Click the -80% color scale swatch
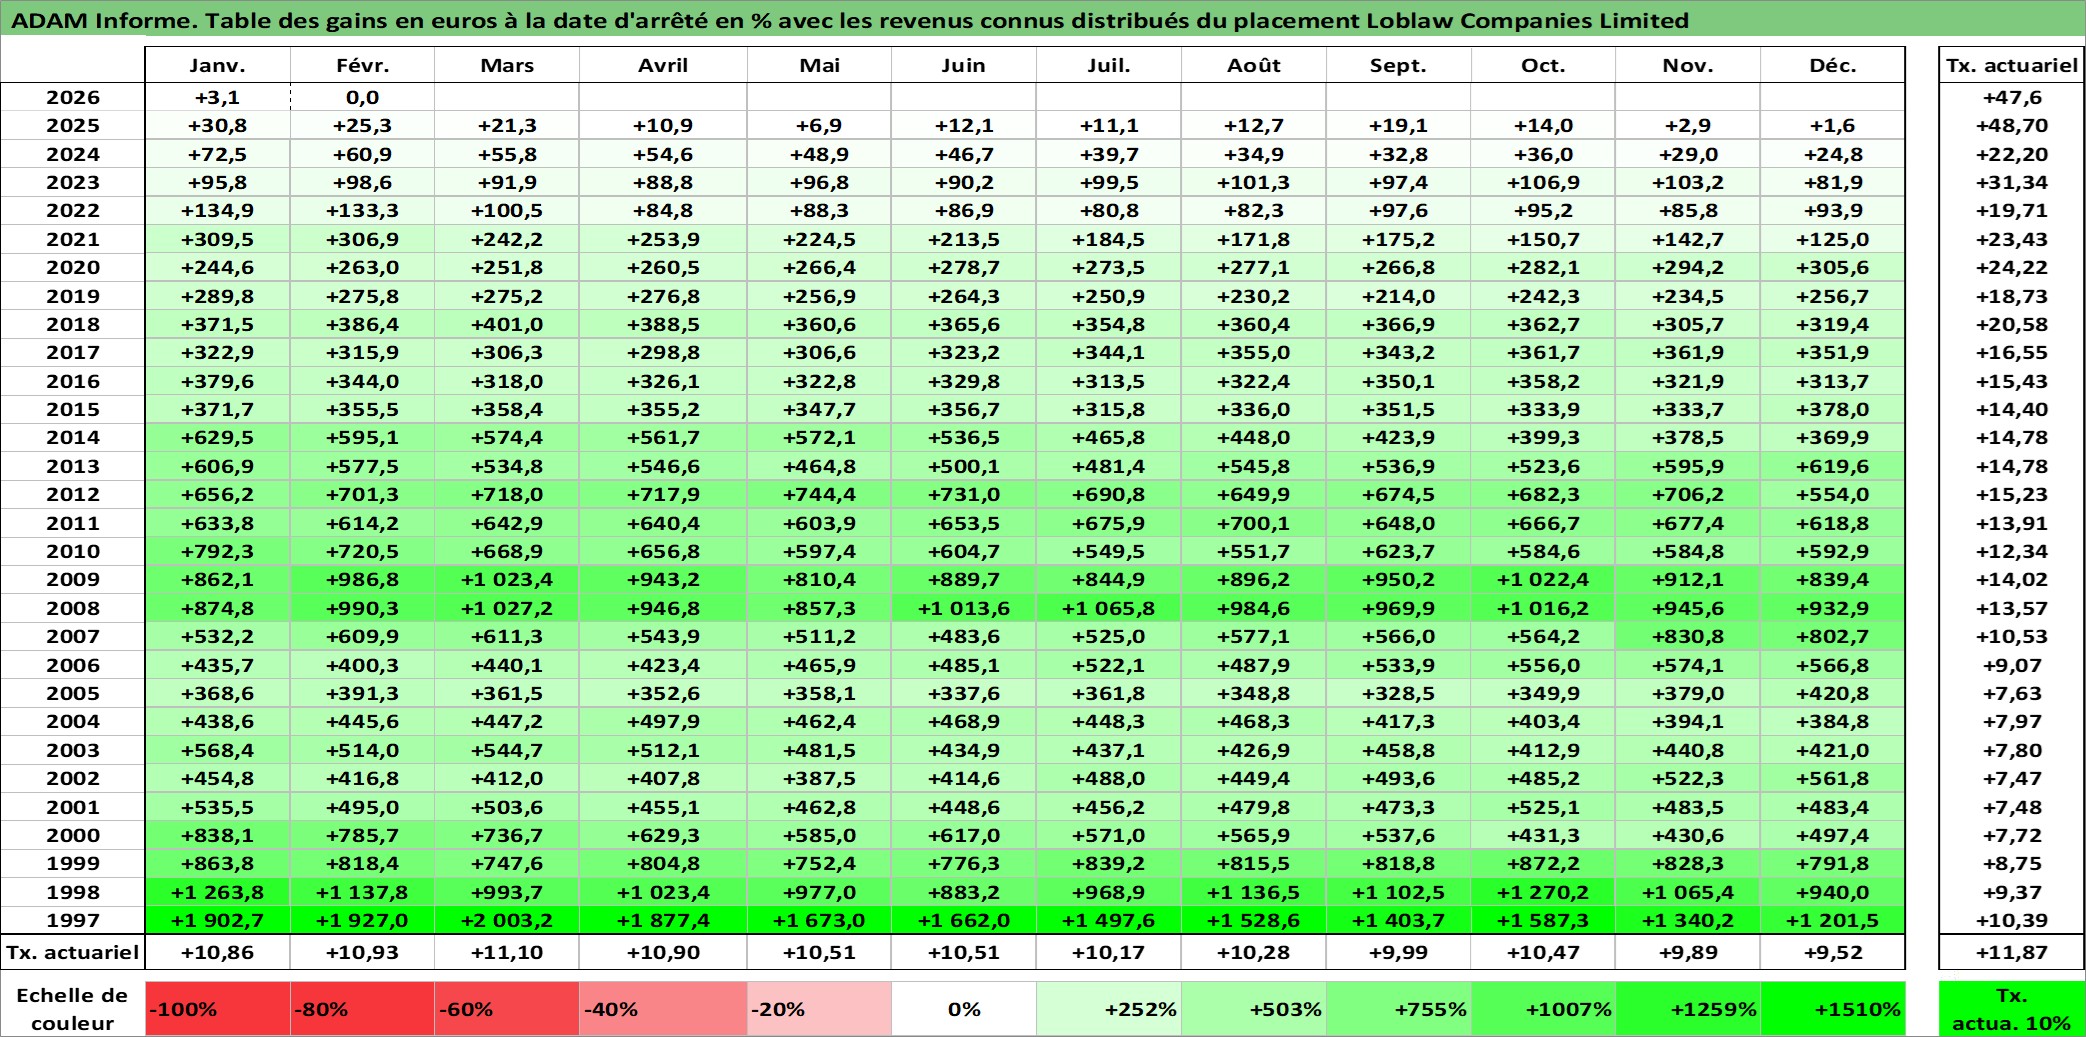Image resolution: width=2086 pixels, height=1037 pixels. pos(362,1009)
